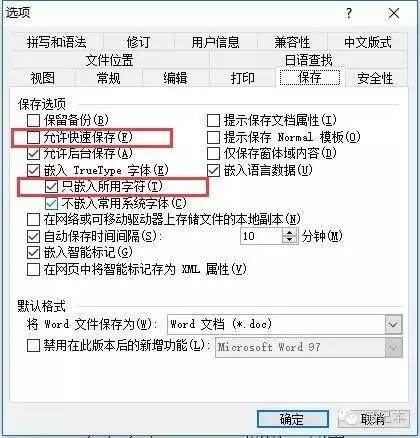Click the help question mark icon
Screen dimensions: 420x438
(x=349, y=13)
